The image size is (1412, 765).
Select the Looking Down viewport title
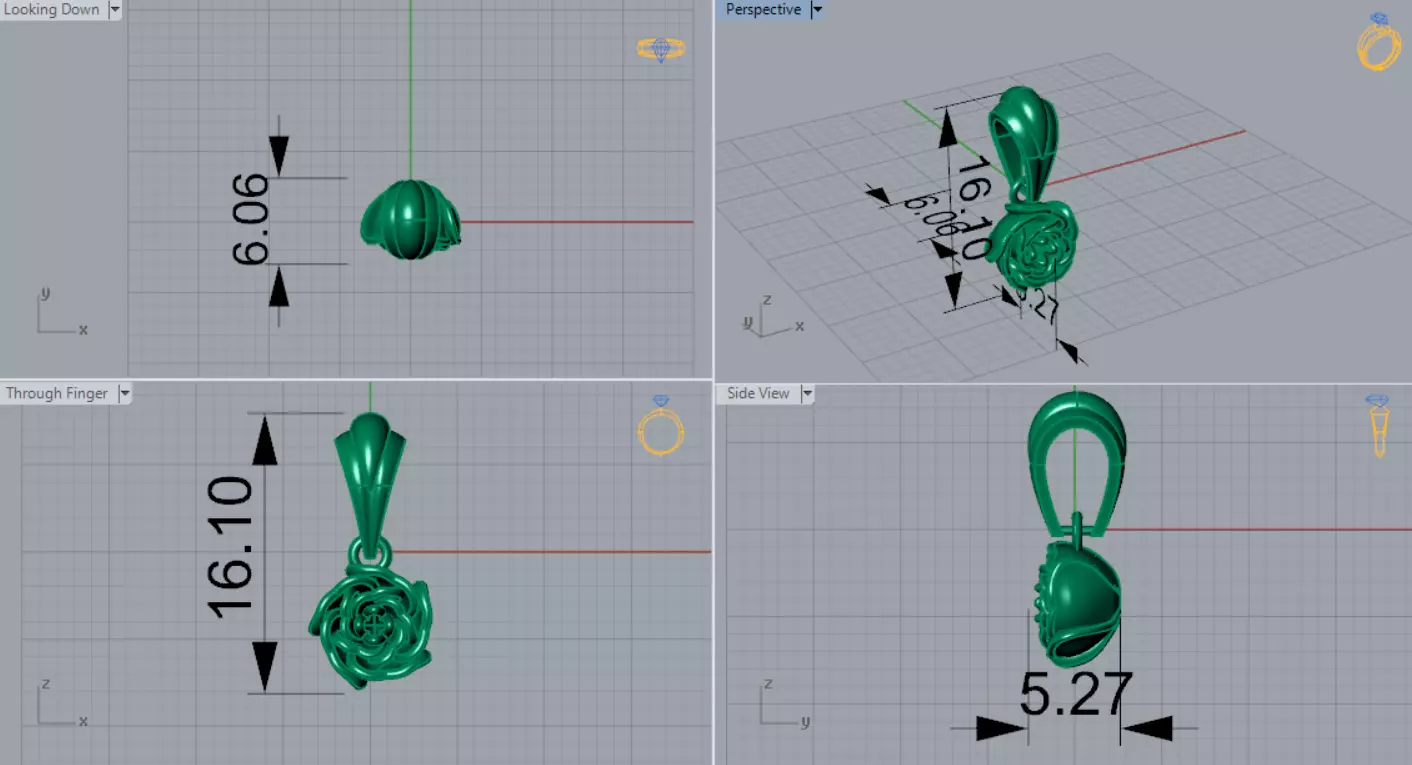(52, 10)
